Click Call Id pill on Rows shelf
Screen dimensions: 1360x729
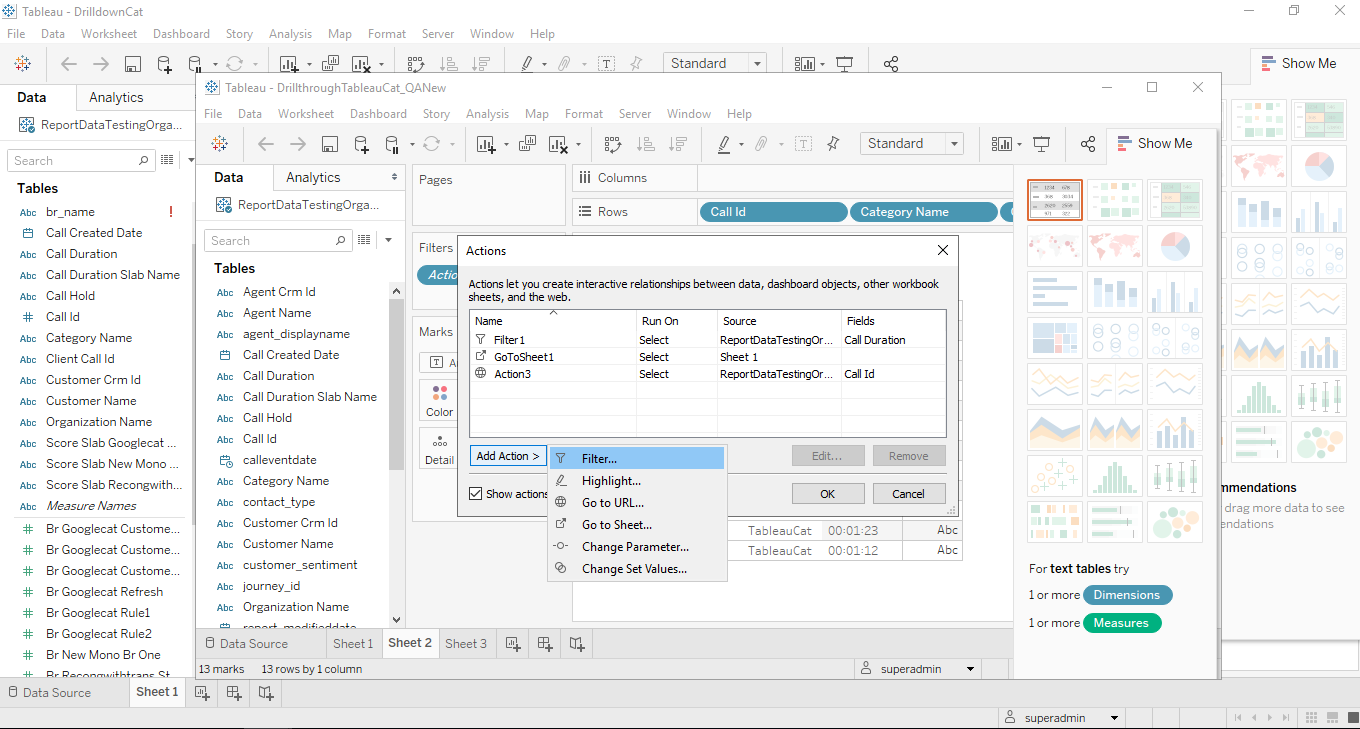[772, 212]
